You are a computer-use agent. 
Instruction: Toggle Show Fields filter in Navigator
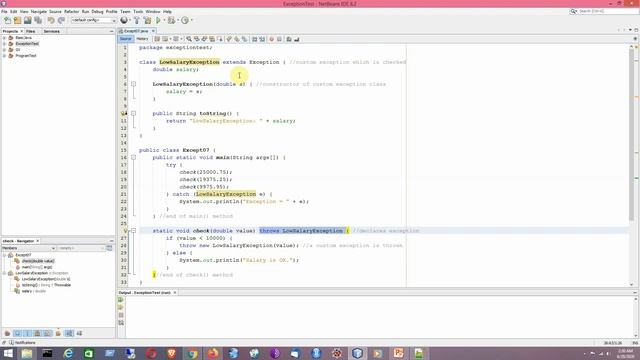pyautogui.click(x=18, y=333)
